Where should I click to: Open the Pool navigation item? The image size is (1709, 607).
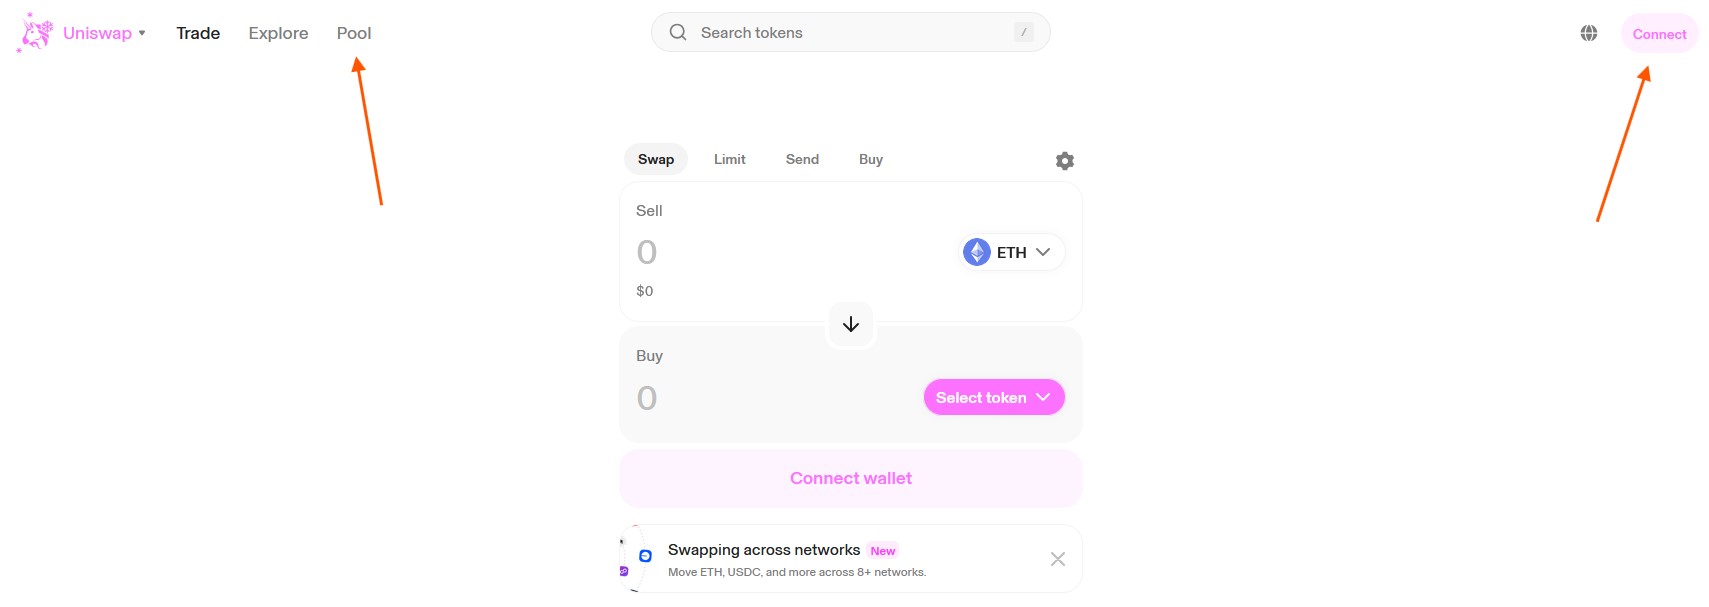tap(354, 33)
